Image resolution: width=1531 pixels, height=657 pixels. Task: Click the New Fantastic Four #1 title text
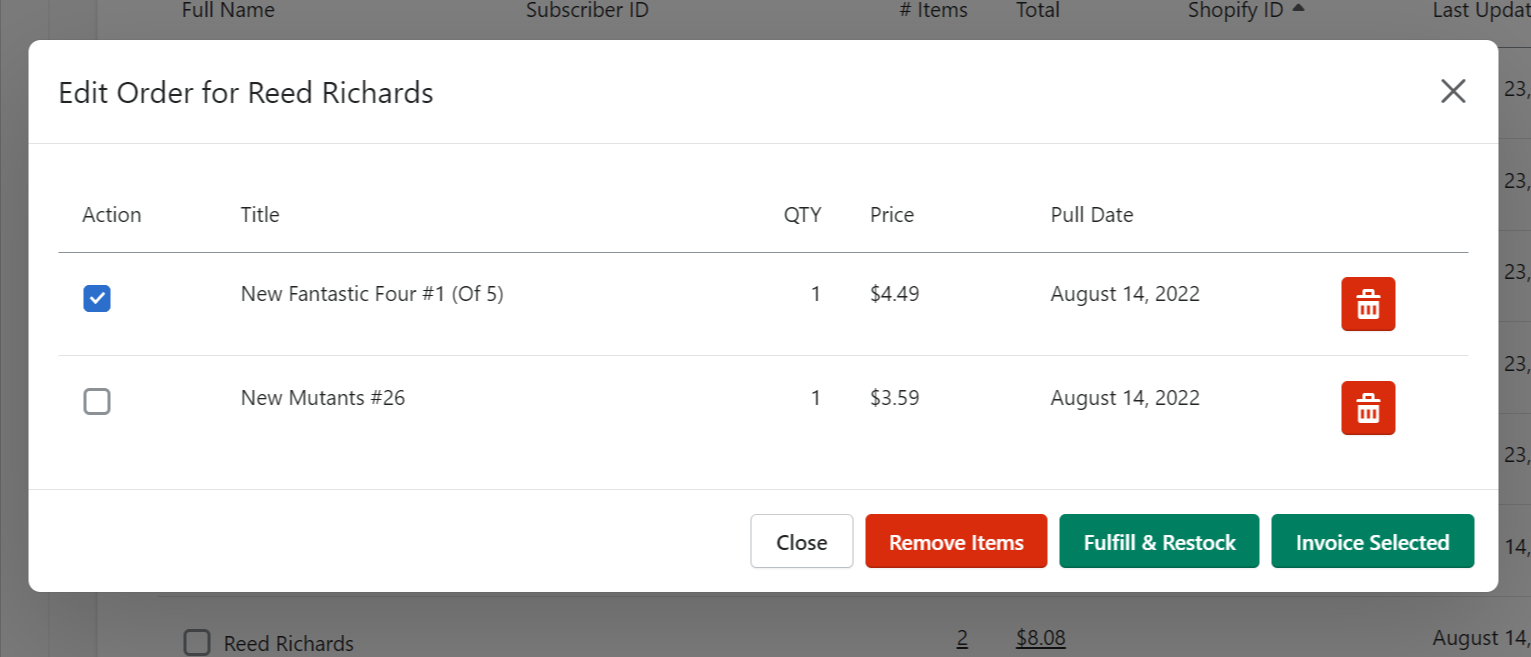point(371,294)
